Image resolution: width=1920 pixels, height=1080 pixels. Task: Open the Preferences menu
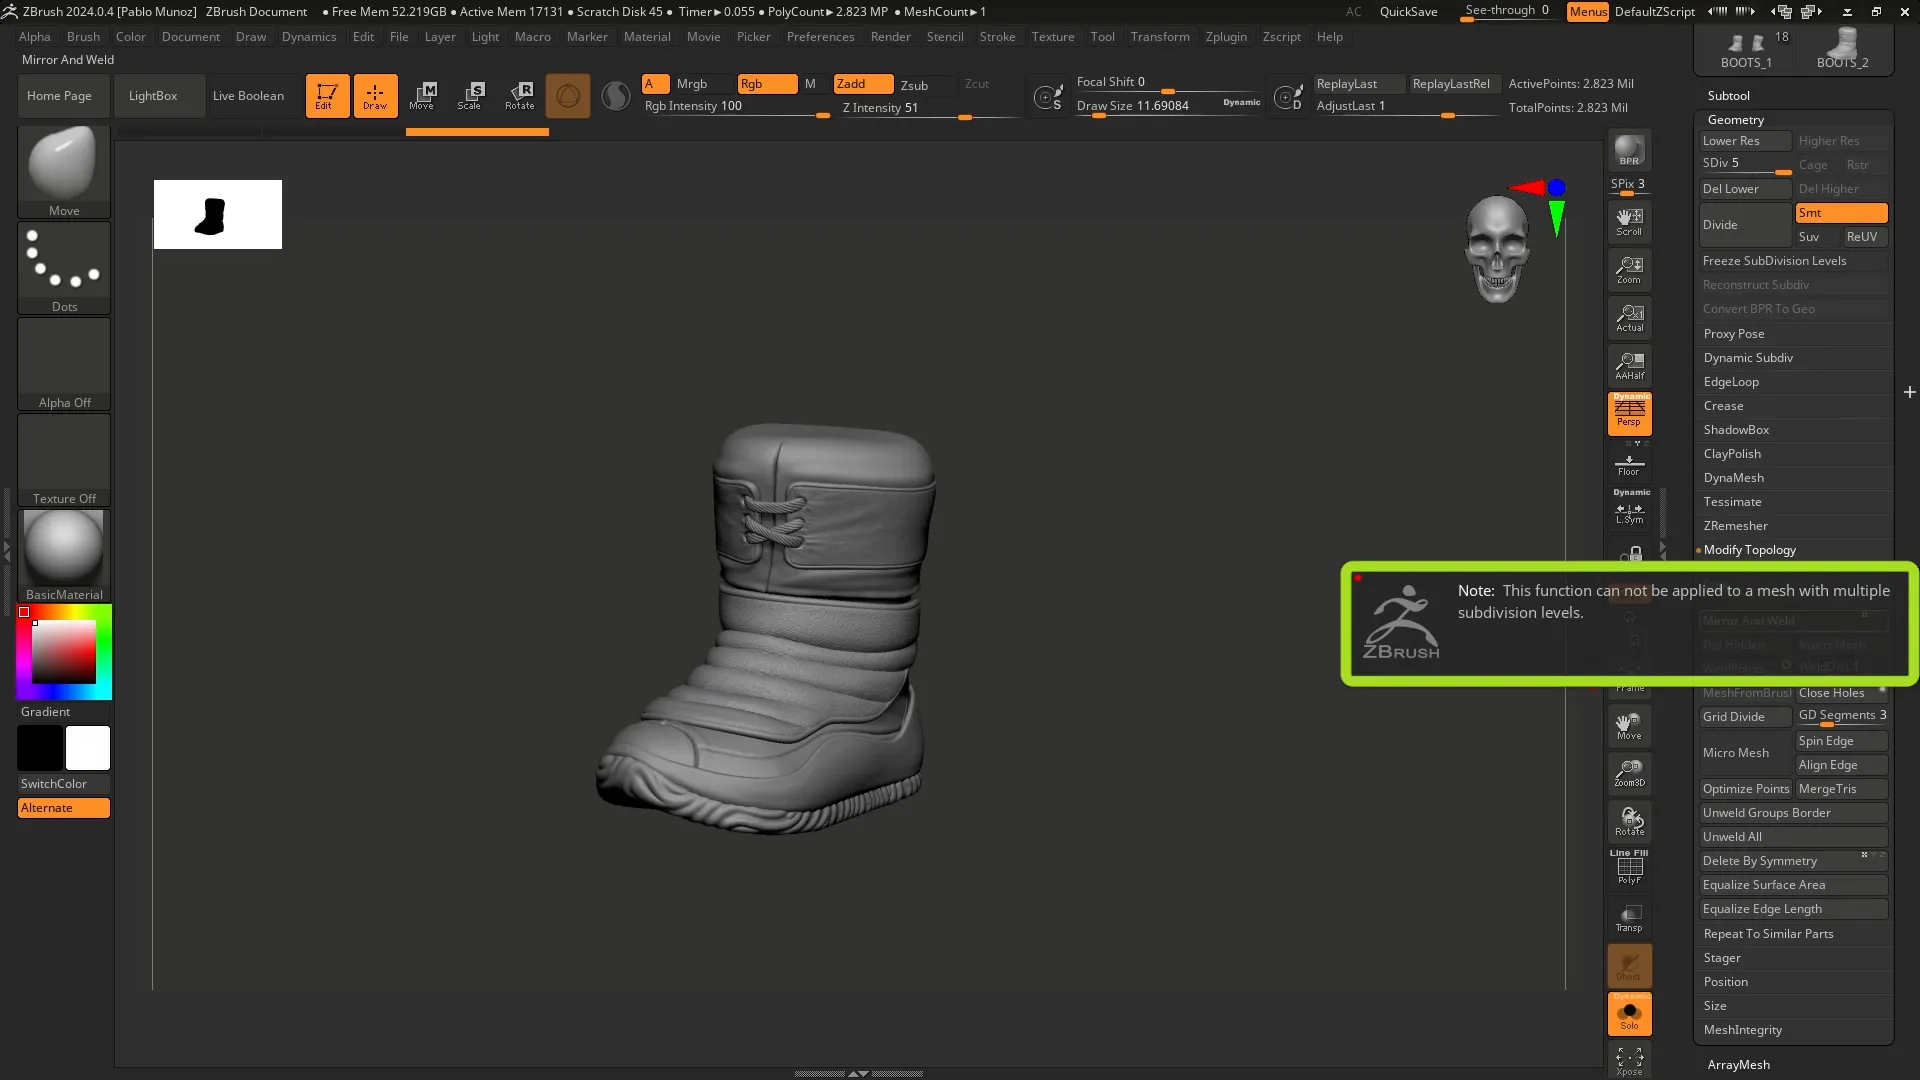tap(820, 37)
